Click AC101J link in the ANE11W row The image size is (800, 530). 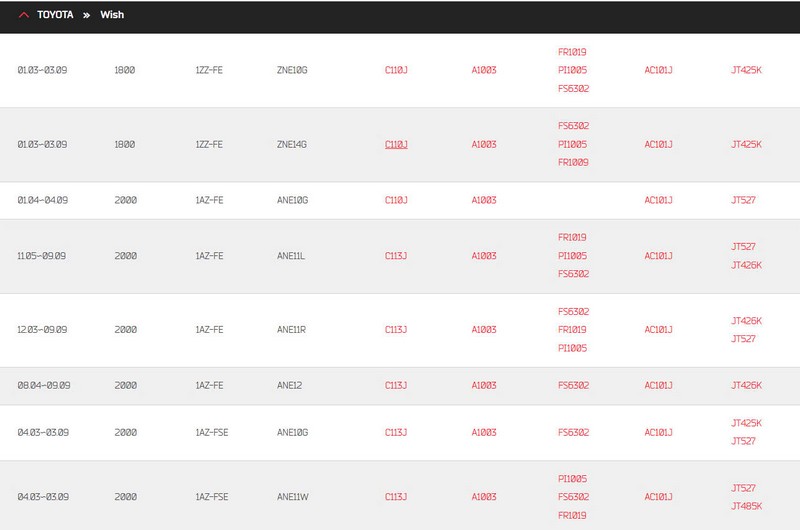point(658,497)
